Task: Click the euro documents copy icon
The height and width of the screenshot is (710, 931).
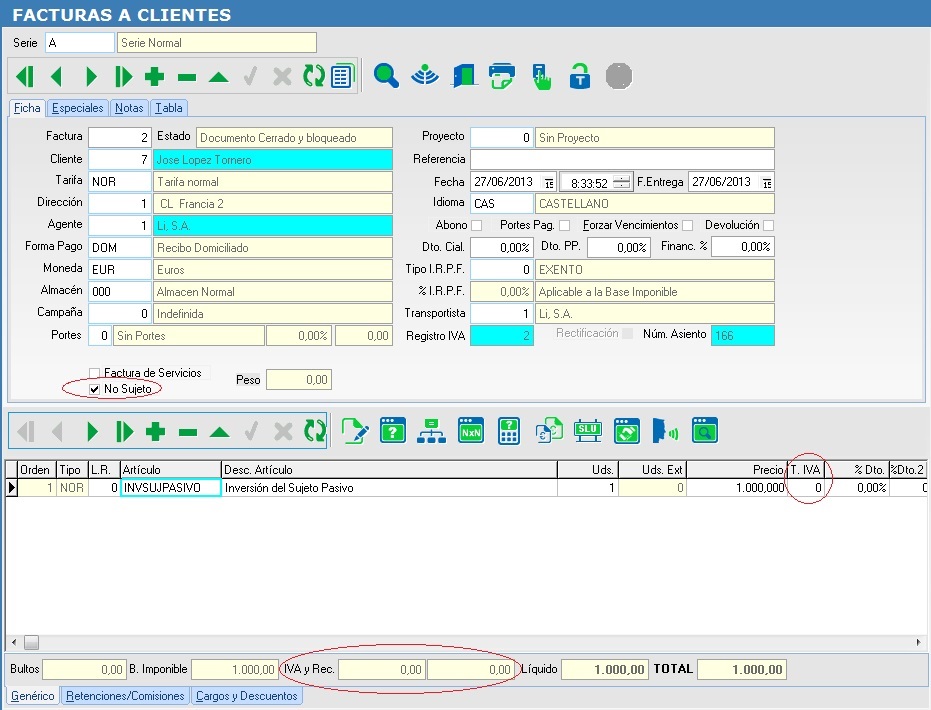Action: point(549,431)
